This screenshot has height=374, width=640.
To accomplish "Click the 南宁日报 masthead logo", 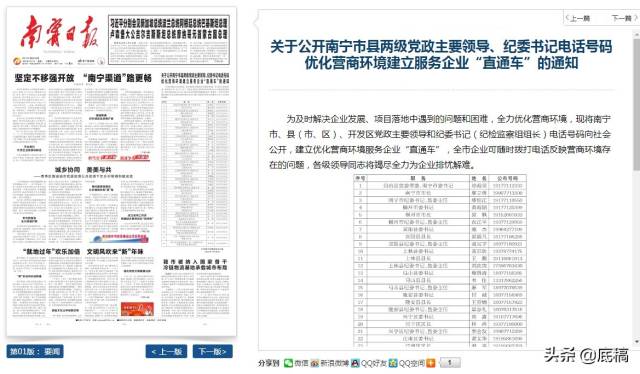I will (x=59, y=33).
